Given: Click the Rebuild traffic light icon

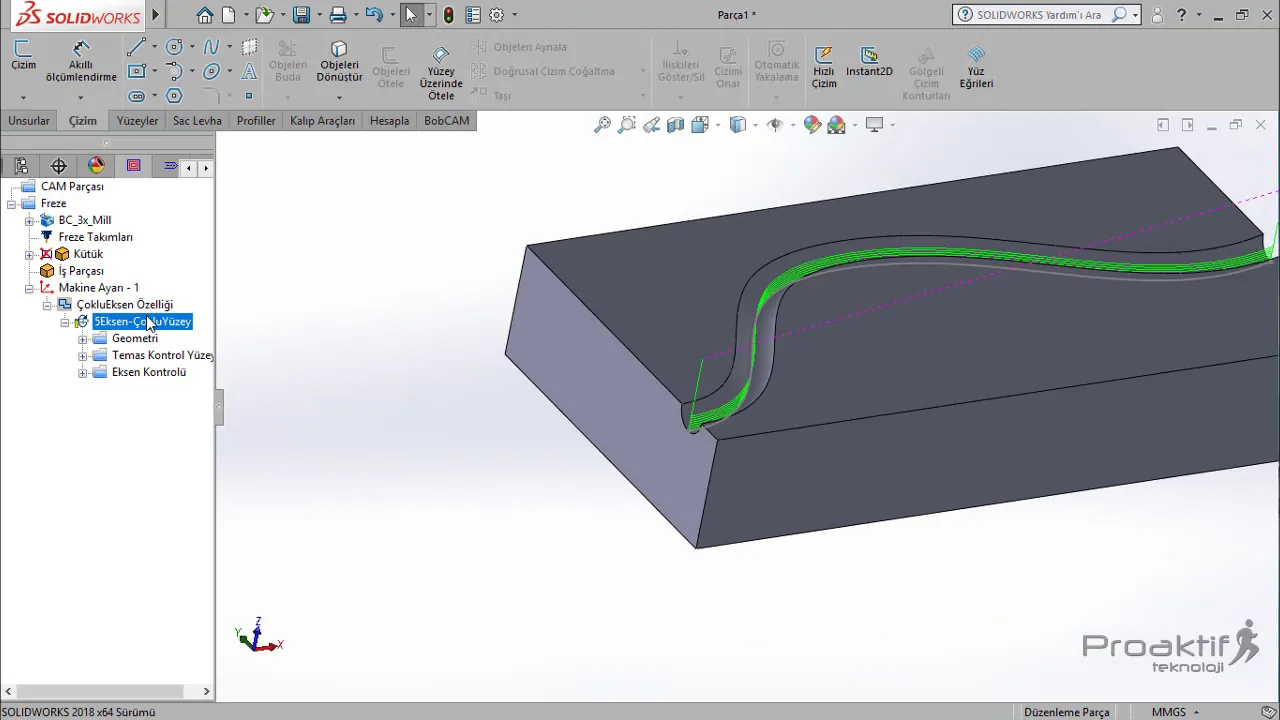Looking at the screenshot, I should pos(448,15).
